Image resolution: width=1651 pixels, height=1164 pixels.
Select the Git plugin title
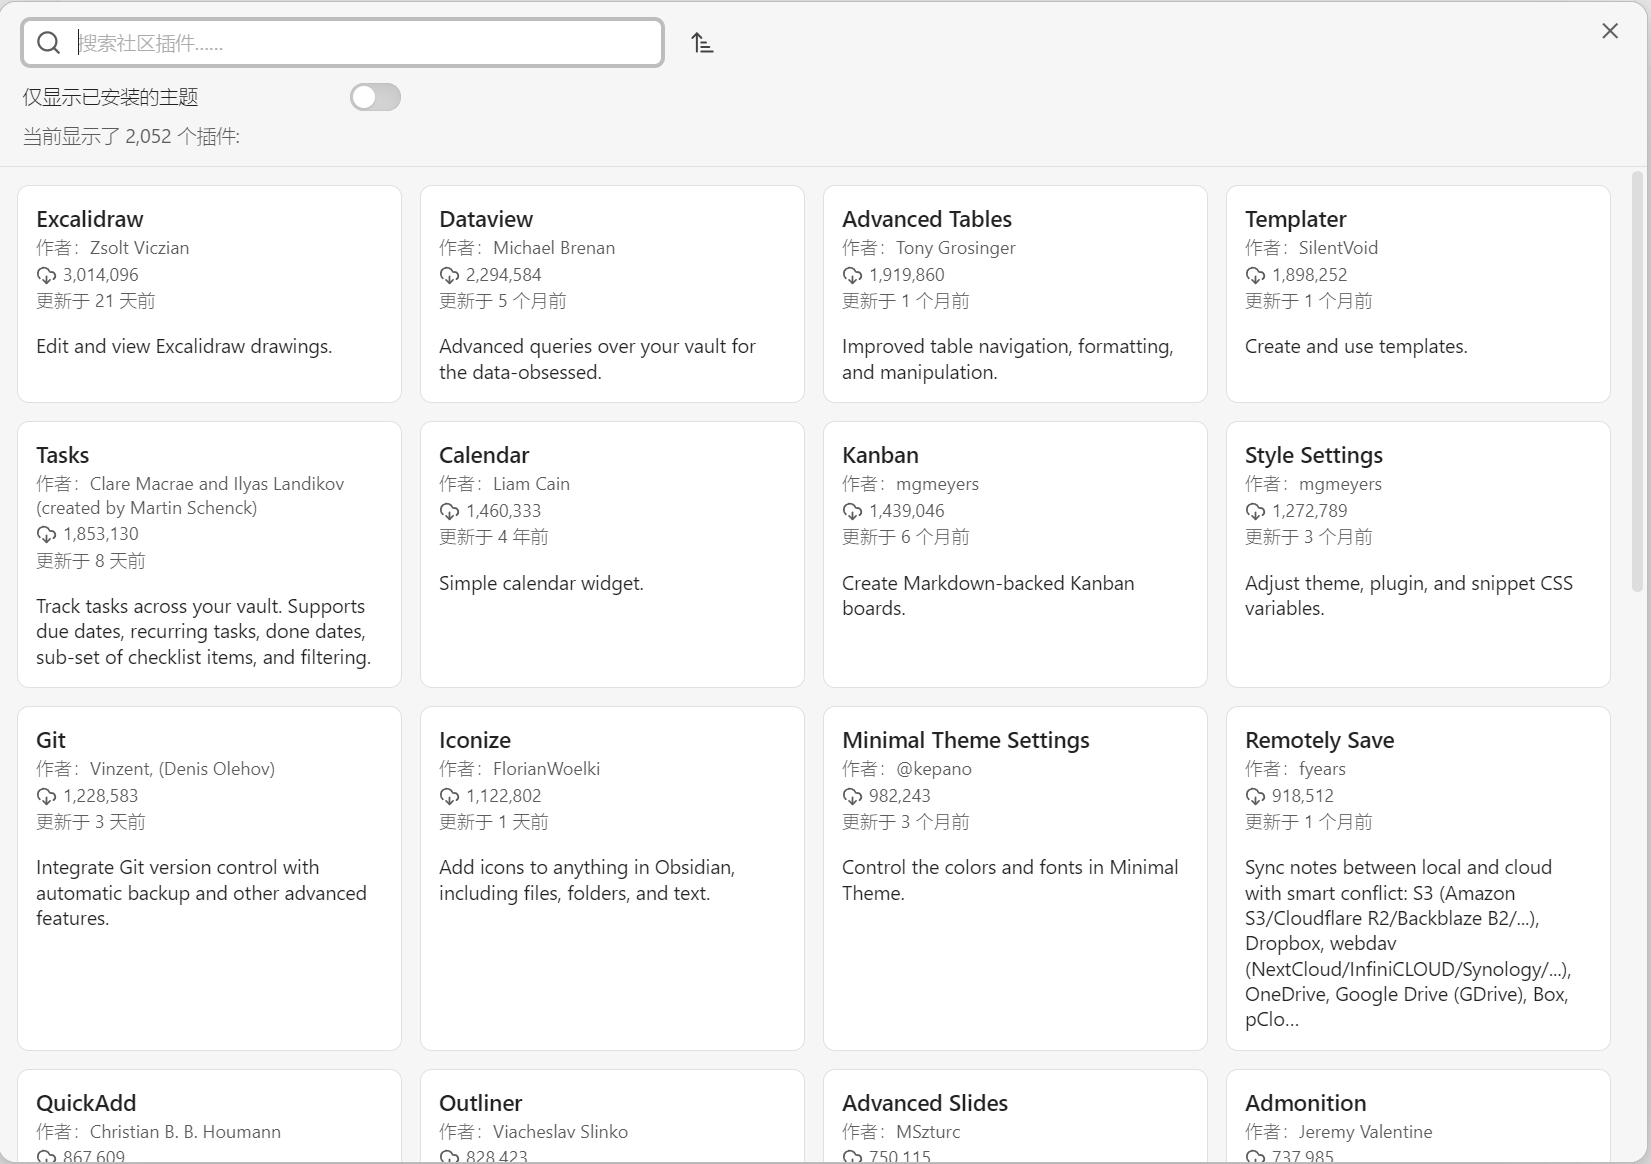click(51, 740)
